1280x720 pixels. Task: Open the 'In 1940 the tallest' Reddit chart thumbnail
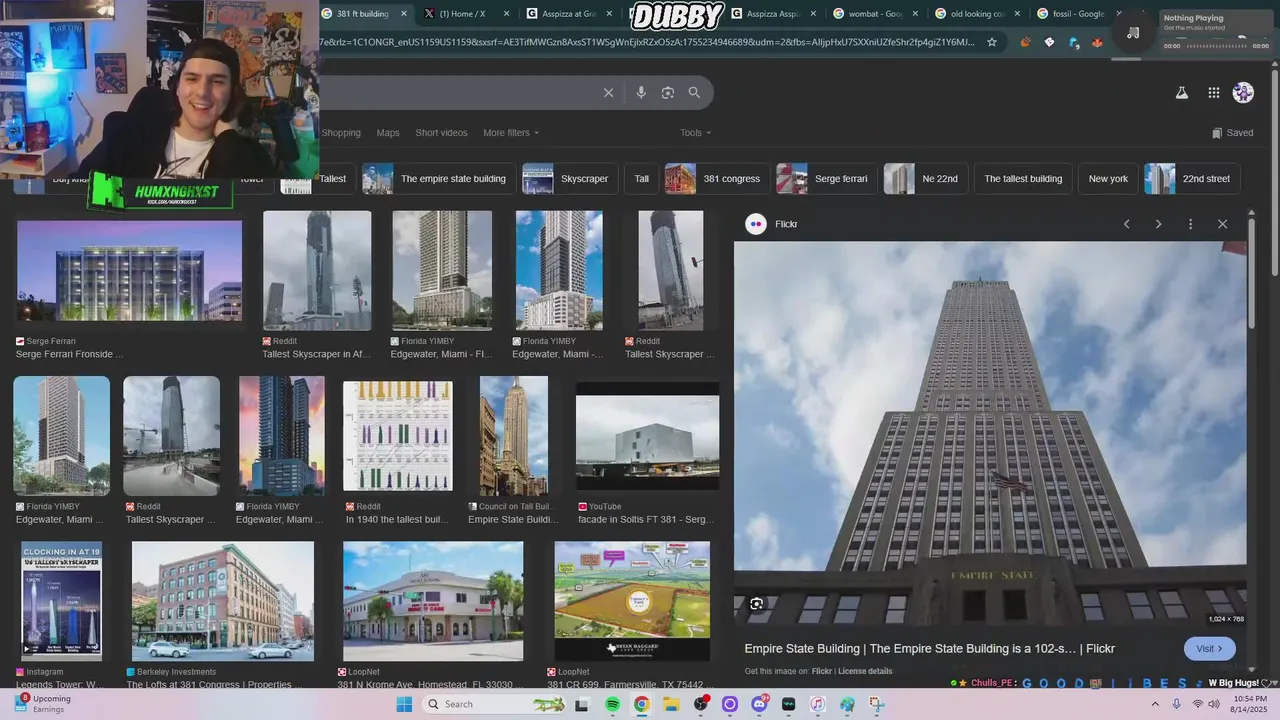[398, 436]
